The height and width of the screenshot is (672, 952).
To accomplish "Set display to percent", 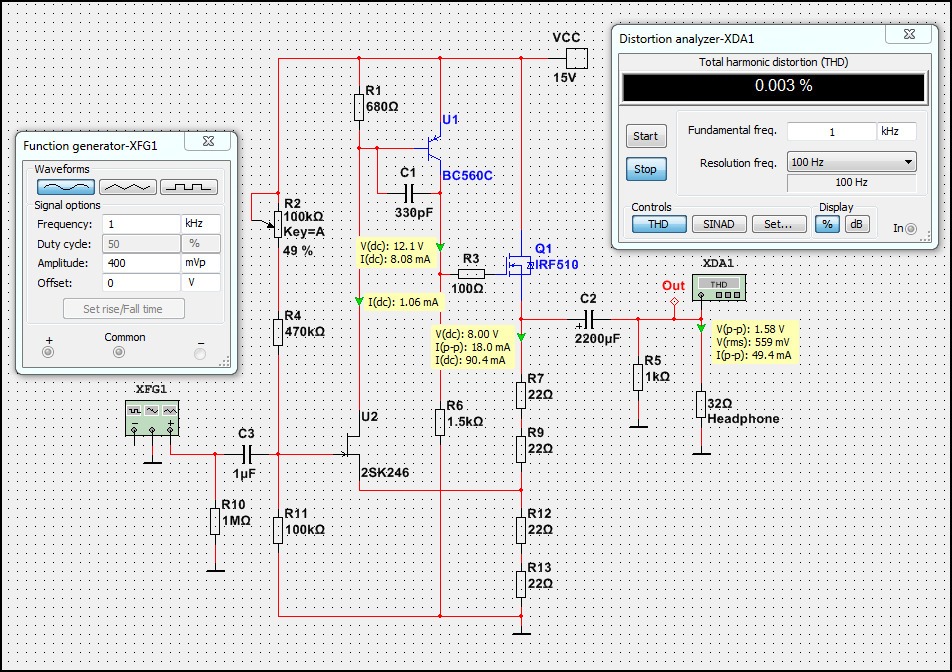I will coord(828,224).
